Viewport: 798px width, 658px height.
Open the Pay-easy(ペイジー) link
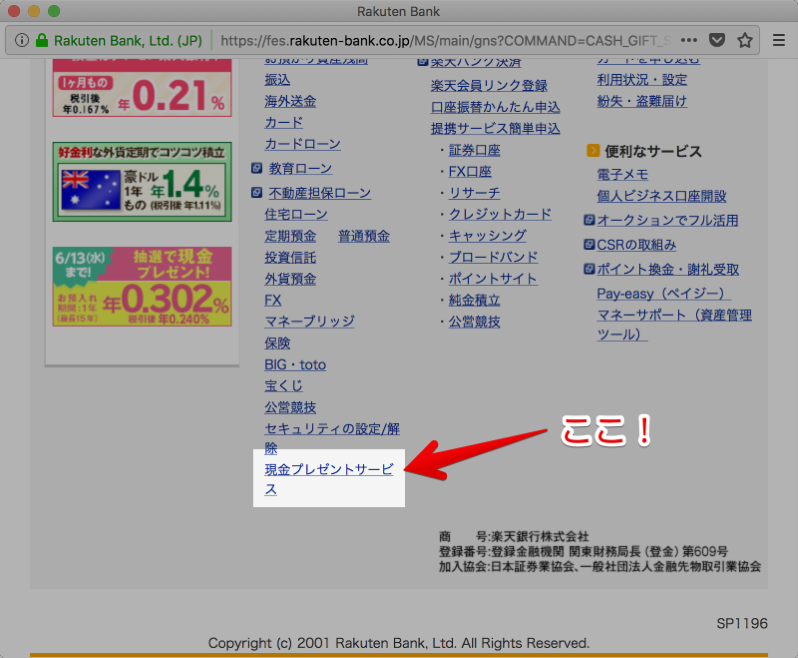(x=664, y=294)
